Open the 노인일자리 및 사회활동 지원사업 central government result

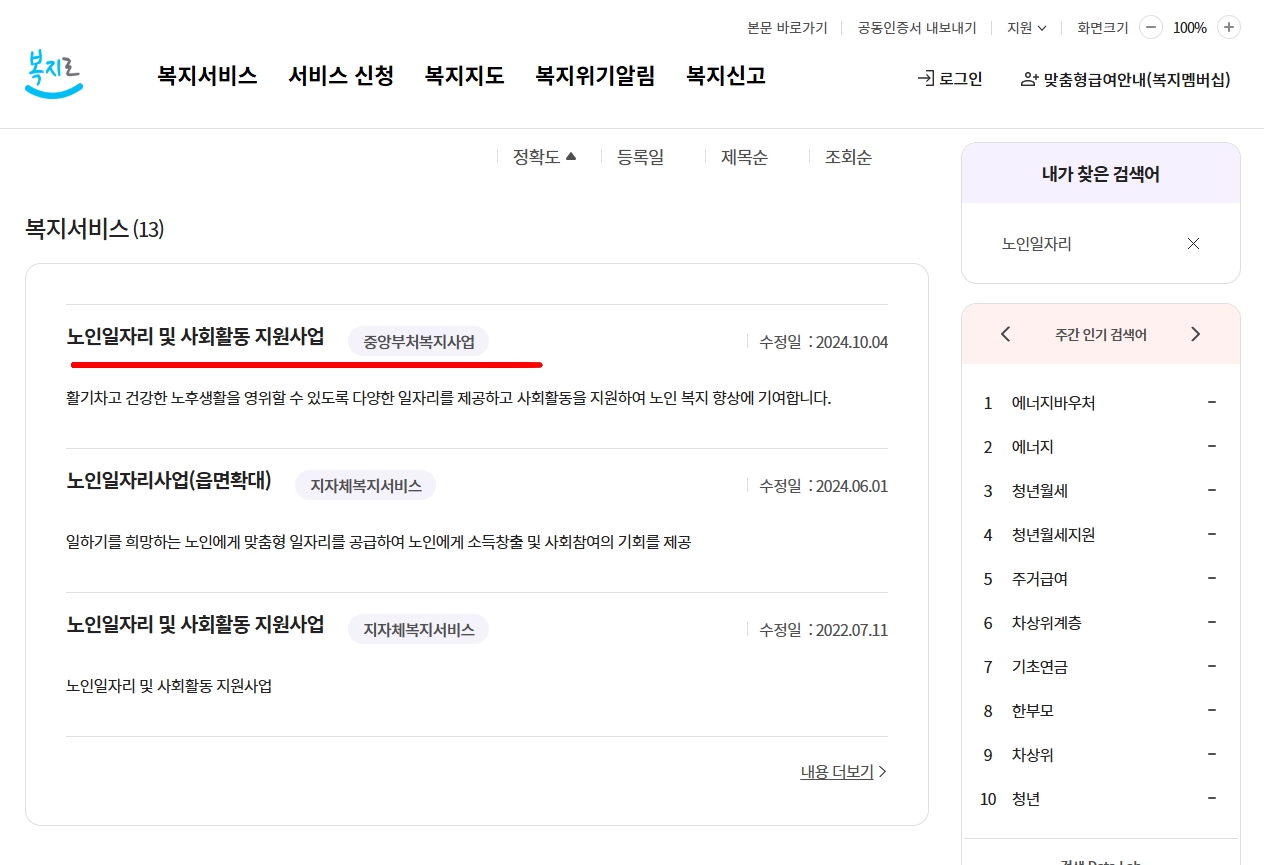[x=195, y=339]
